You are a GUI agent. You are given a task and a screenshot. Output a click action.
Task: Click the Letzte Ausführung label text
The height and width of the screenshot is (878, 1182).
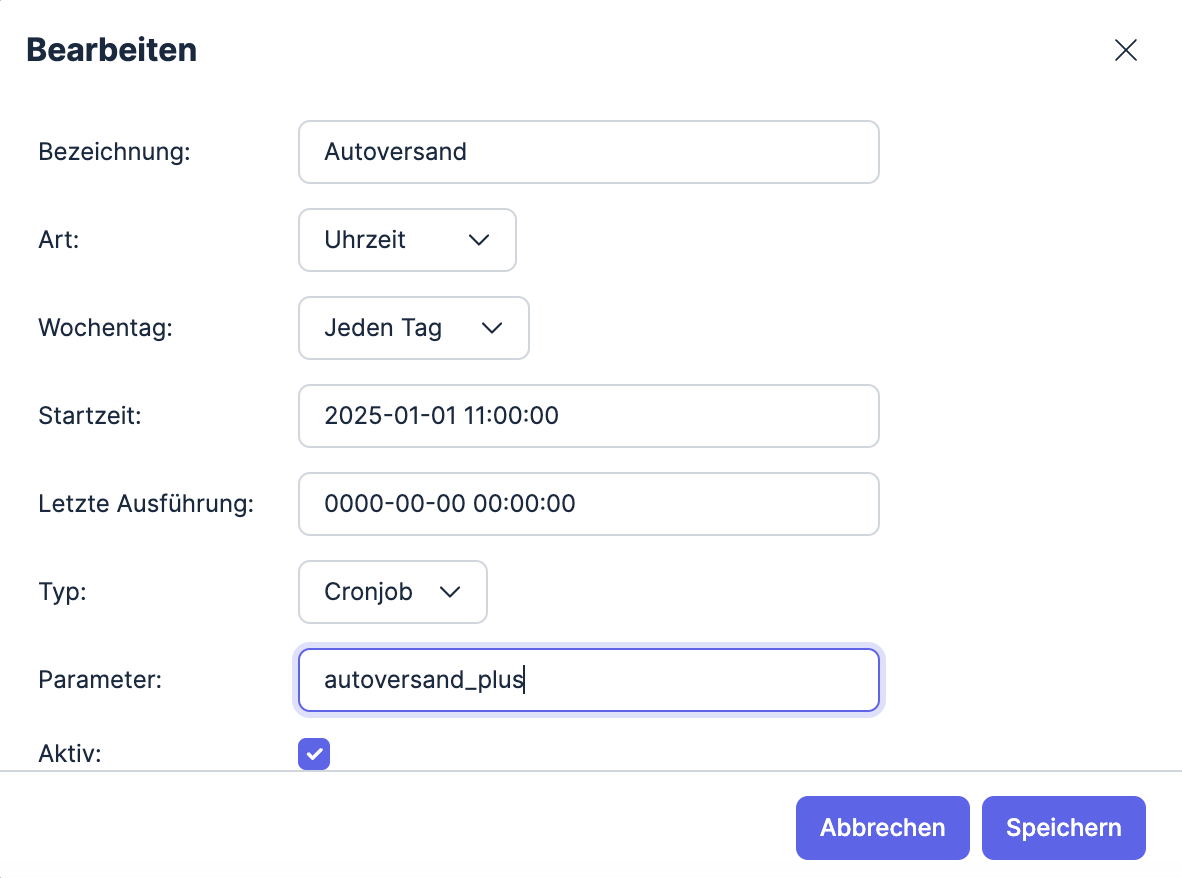tap(146, 504)
